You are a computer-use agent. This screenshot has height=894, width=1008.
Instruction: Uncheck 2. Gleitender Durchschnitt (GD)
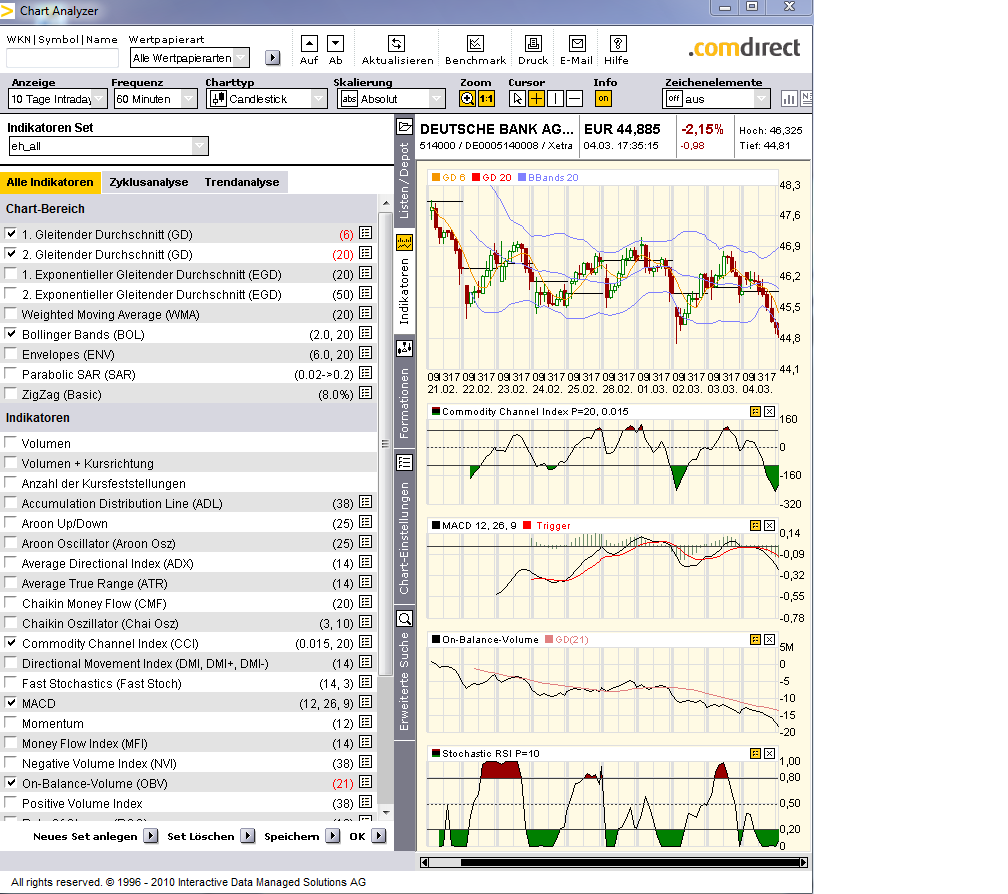pyautogui.click(x=11, y=254)
